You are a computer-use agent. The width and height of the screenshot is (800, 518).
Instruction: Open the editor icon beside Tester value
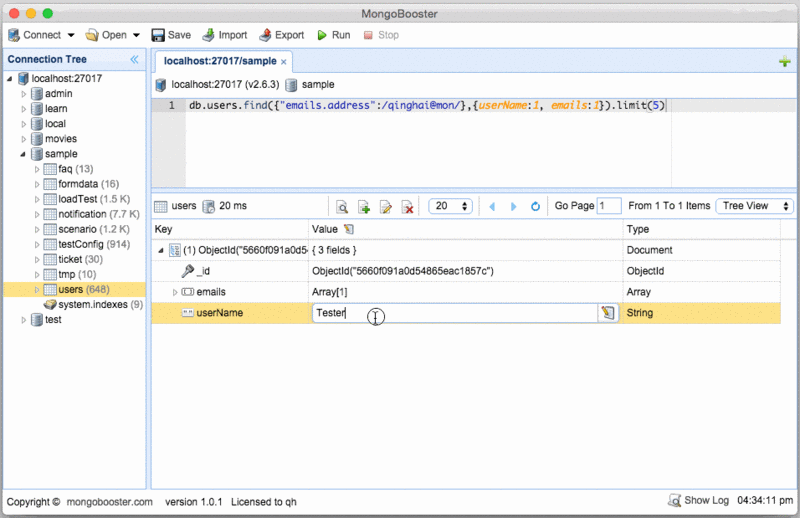coord(607,313)
